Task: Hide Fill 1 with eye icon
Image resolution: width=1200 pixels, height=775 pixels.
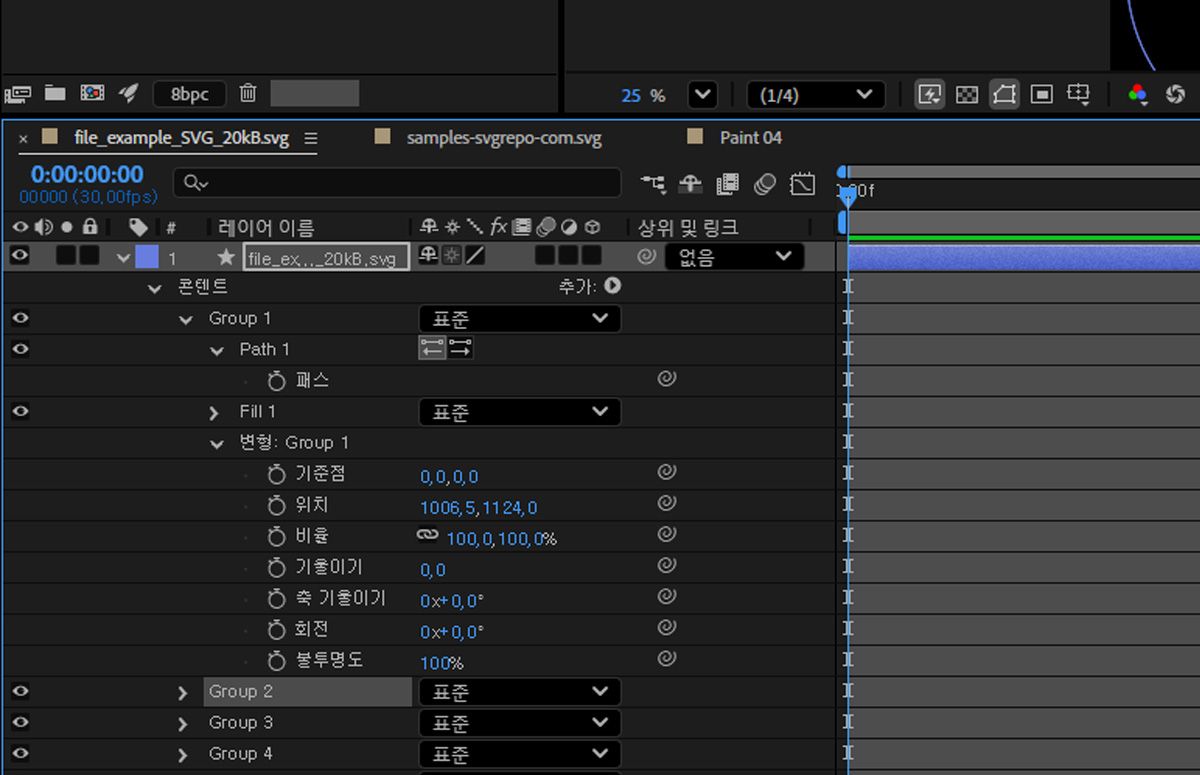Action: pos(20,411)
